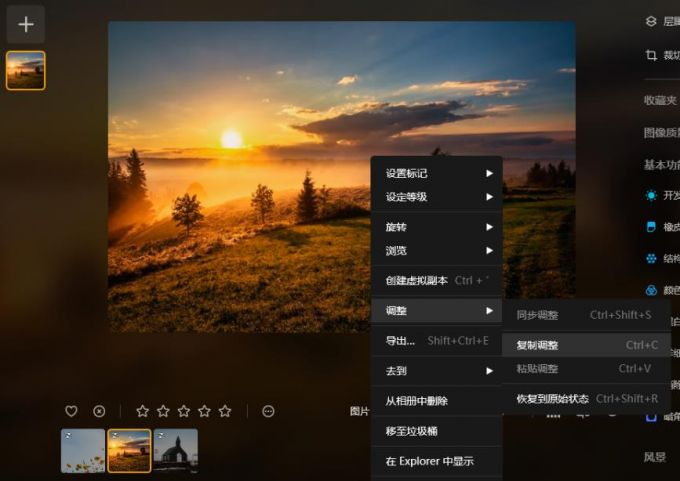Image resolution: width=680 pixels, height=481 pixels.
Task: Rate photo with the first star
Action: (142, 411)
